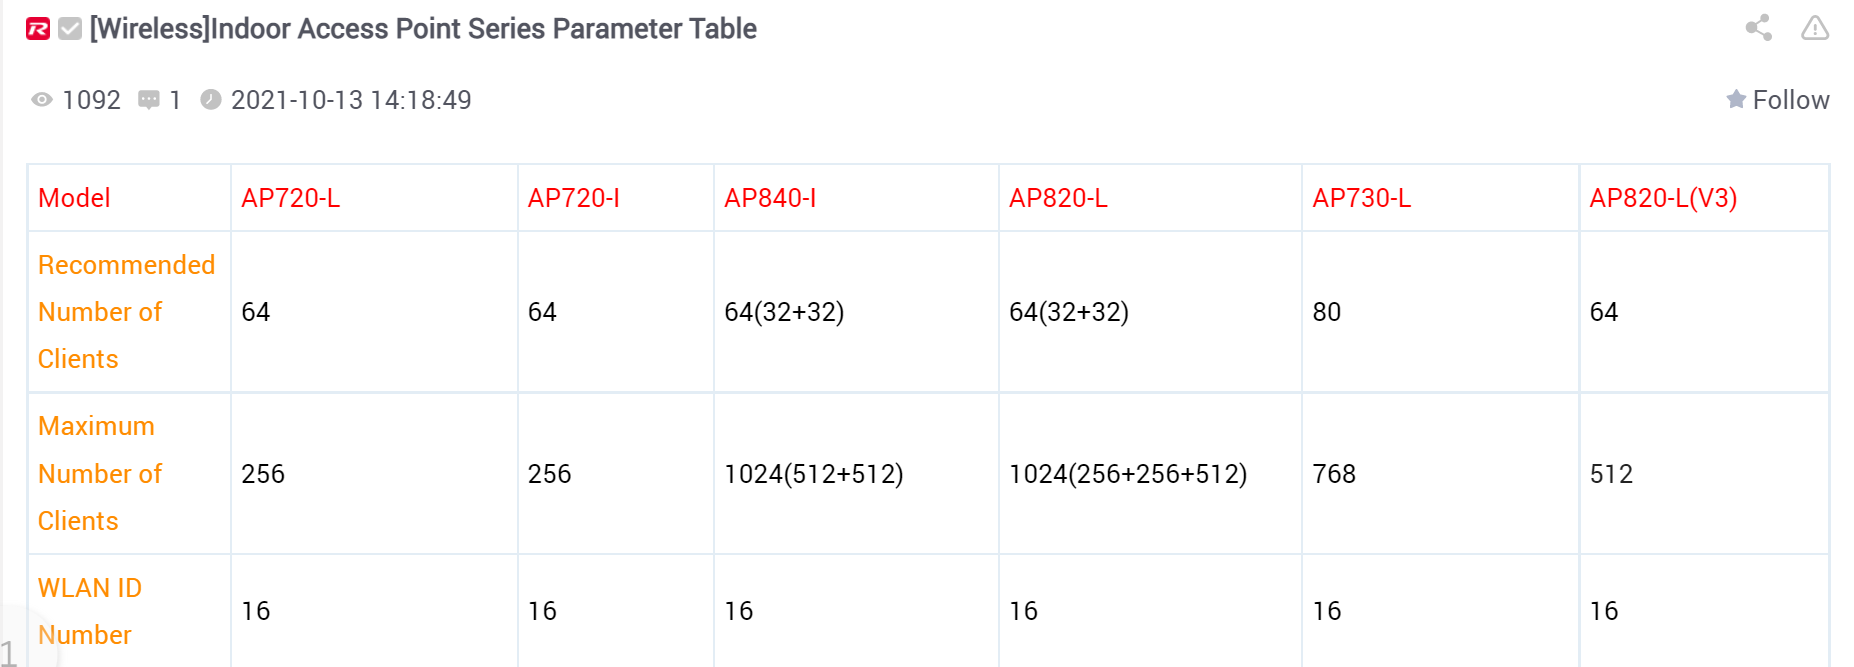
Task: Click the Follow star icon
Action: [1736, 100]
